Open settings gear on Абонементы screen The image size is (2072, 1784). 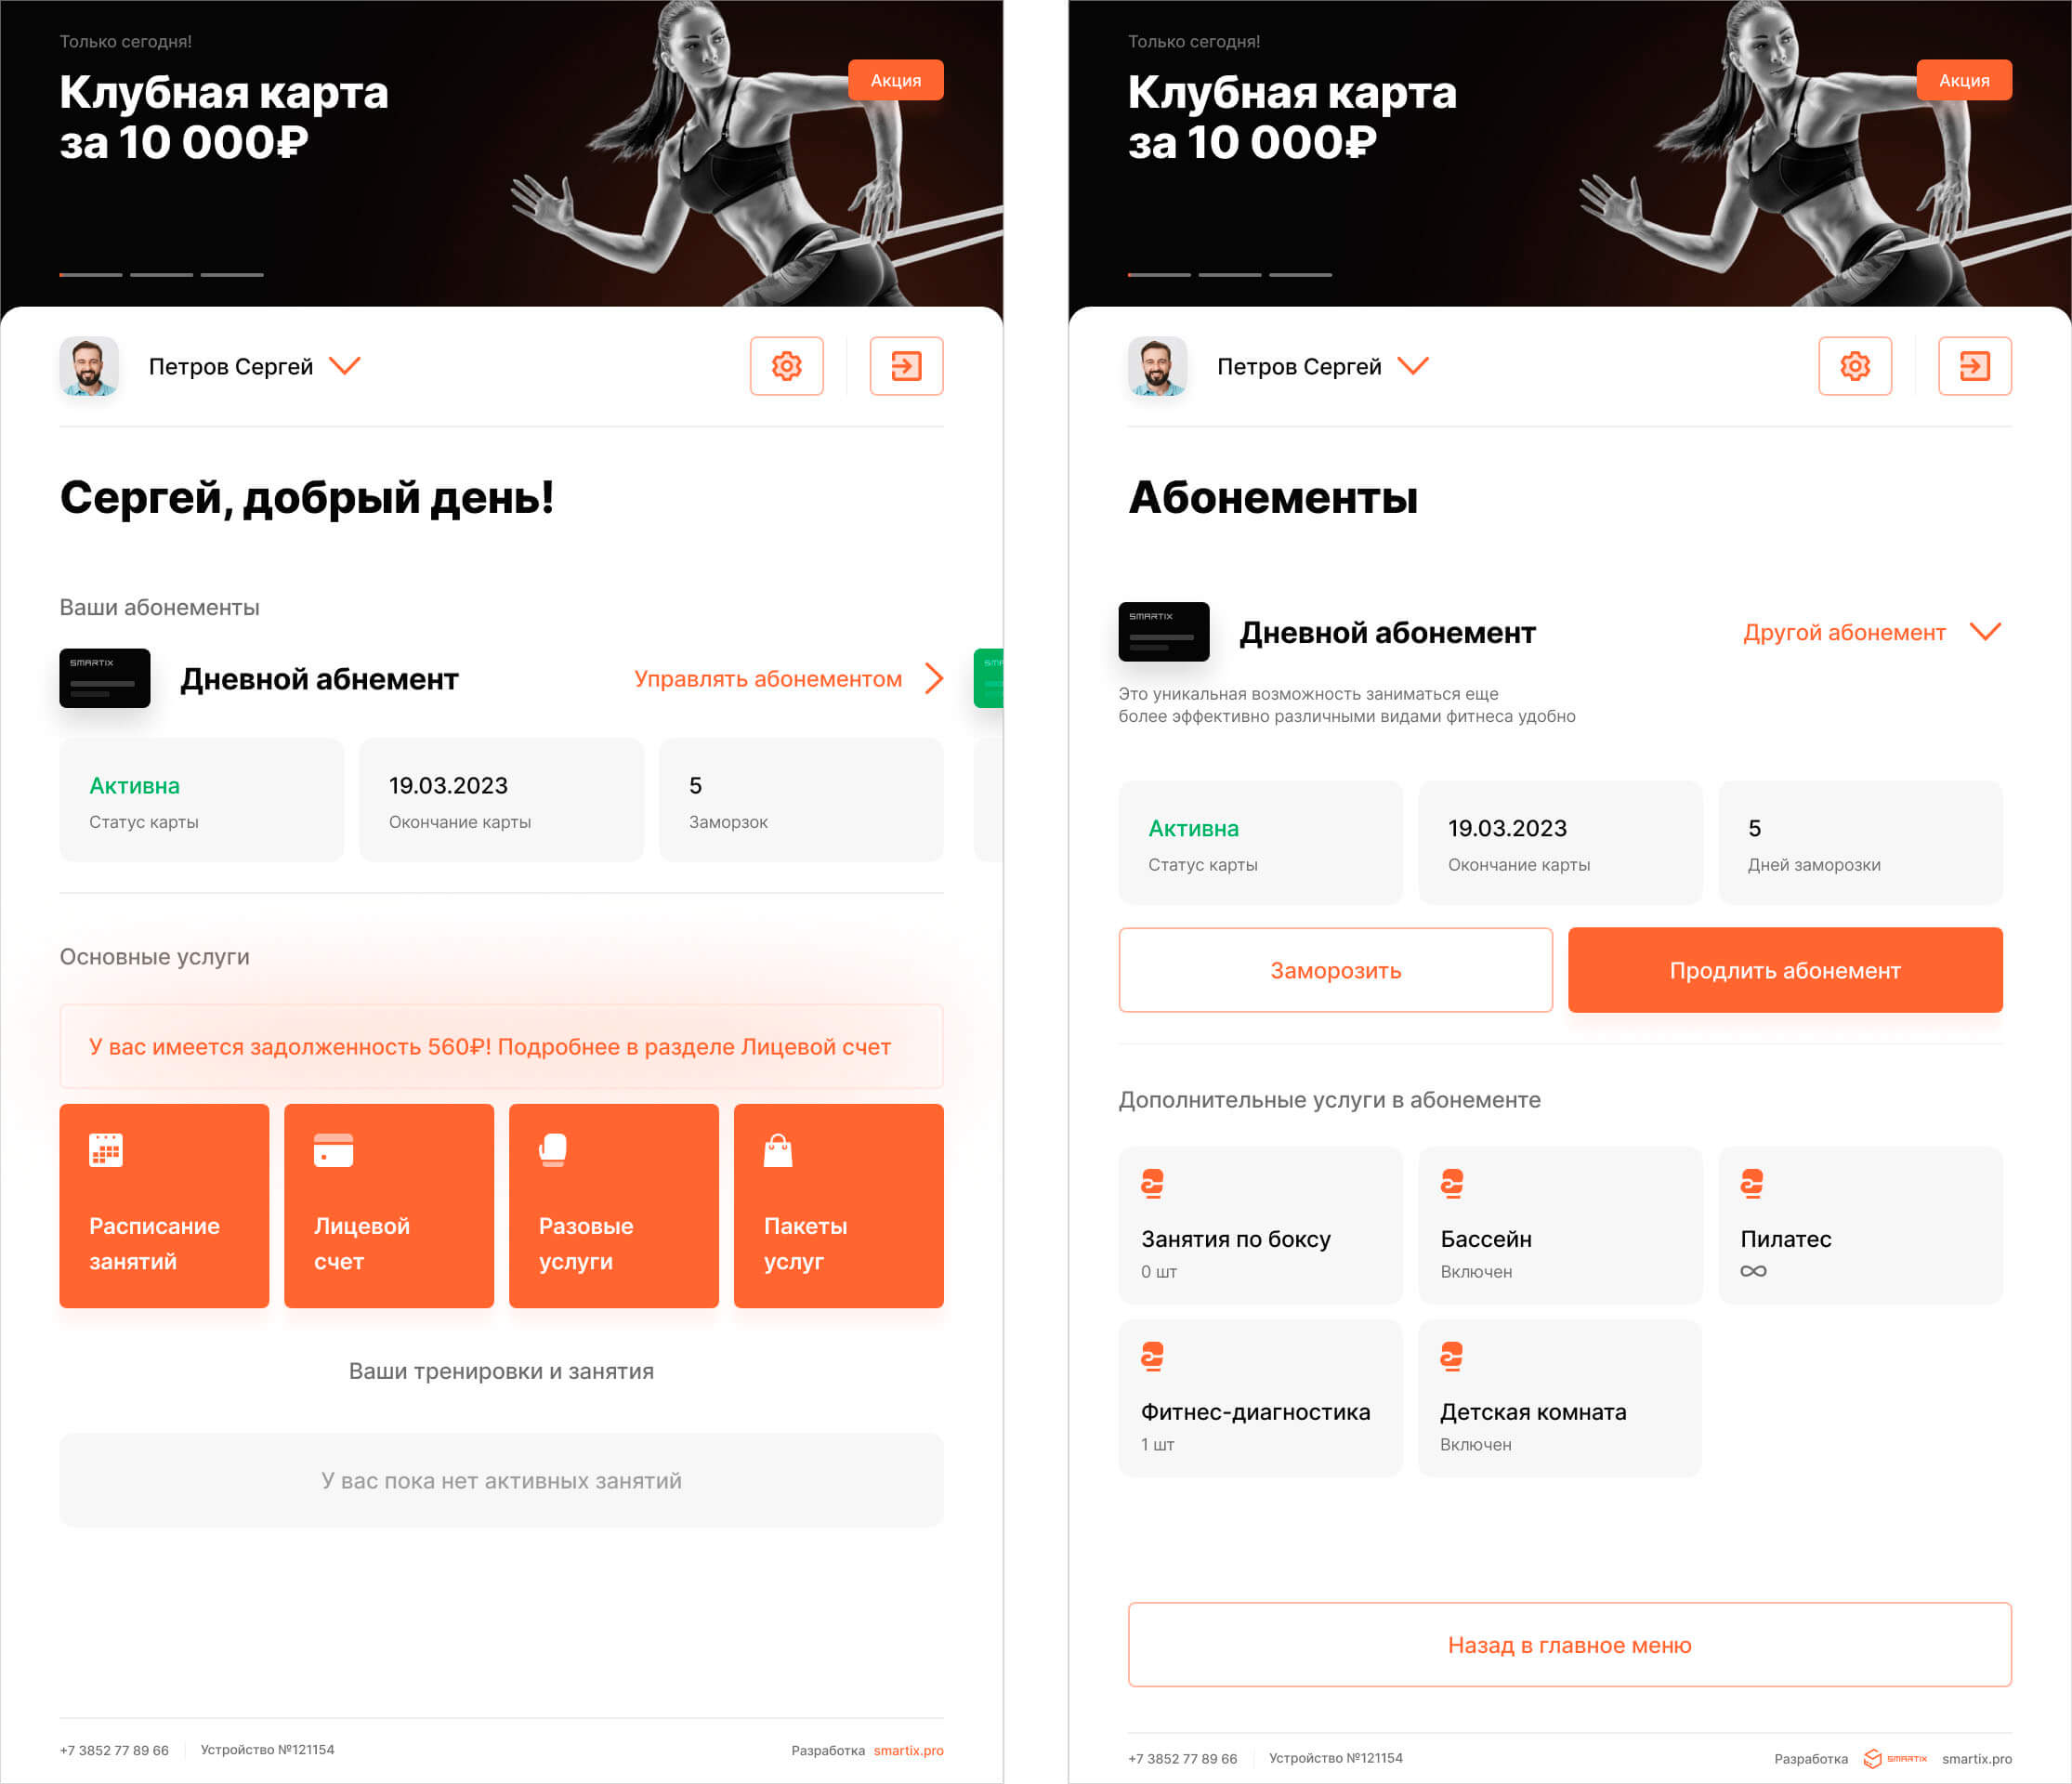point(1855,366)
